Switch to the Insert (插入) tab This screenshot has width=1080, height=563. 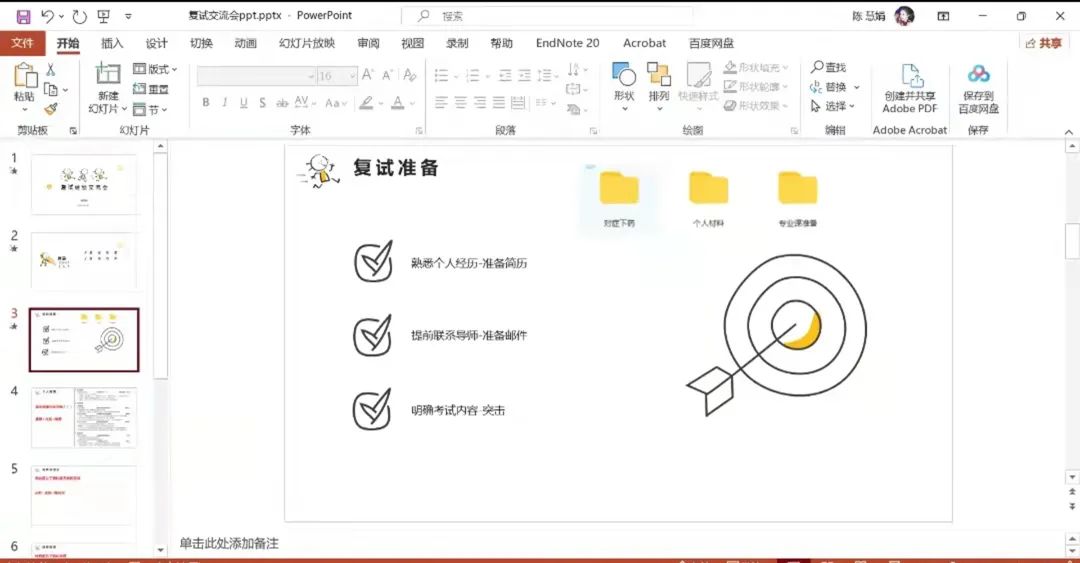click(112, 43)
